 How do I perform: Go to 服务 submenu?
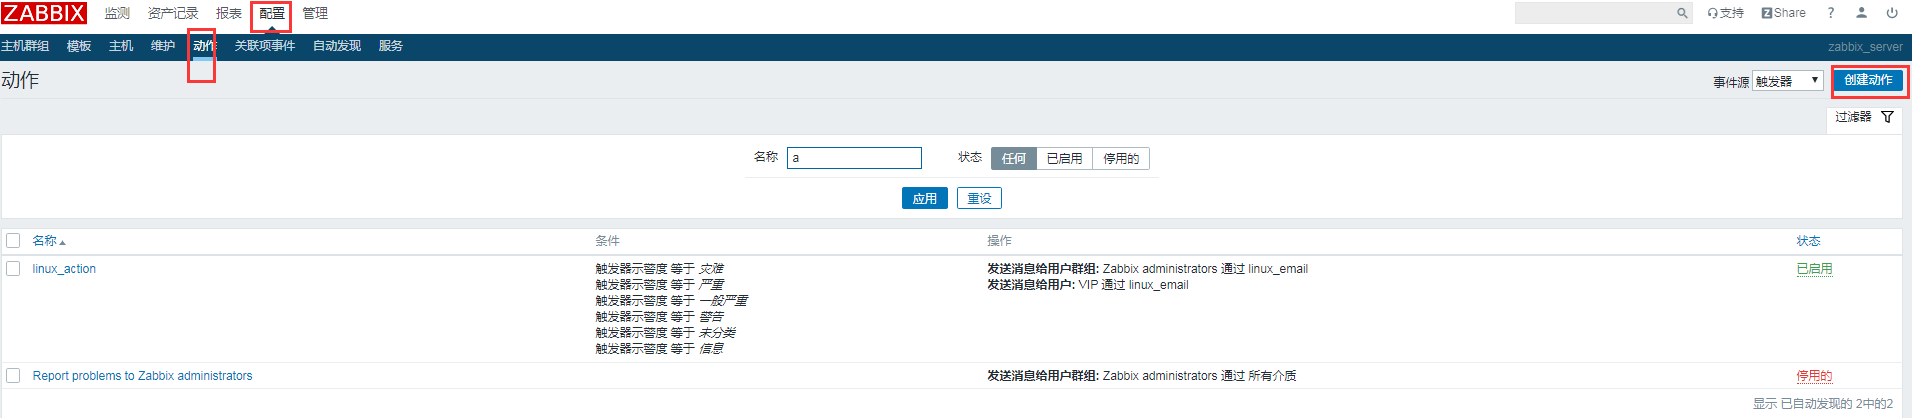tap(391, 46)
